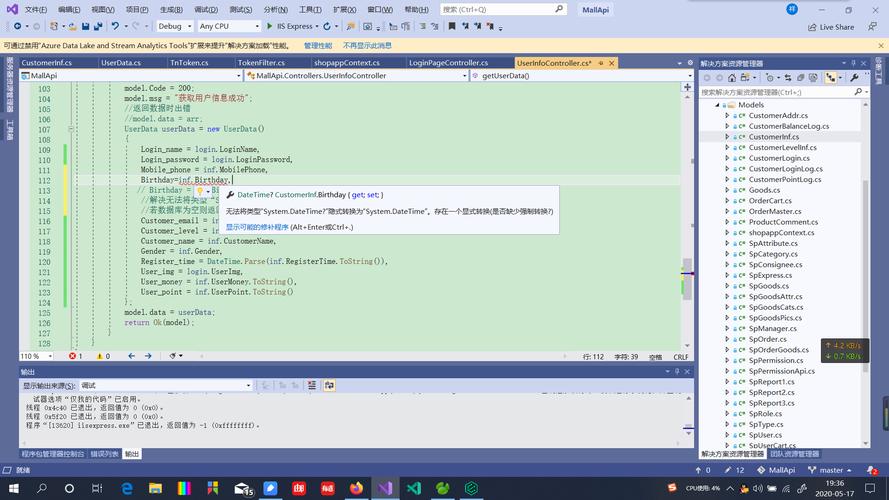Open the 调试(D) menu
Viewport: 889px width, 500px height.
[x=206, y=9]
